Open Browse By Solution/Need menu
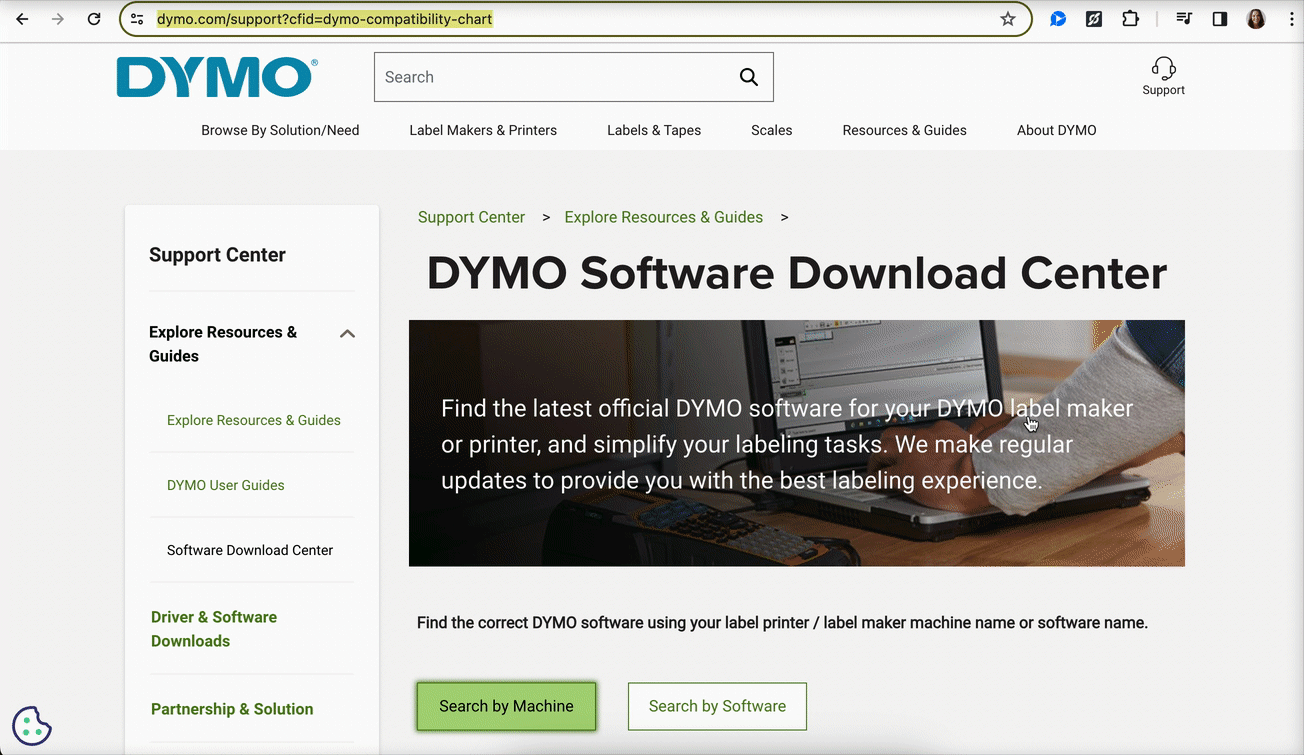This screenshot has width=1304, height=755. tap(280, 130)
